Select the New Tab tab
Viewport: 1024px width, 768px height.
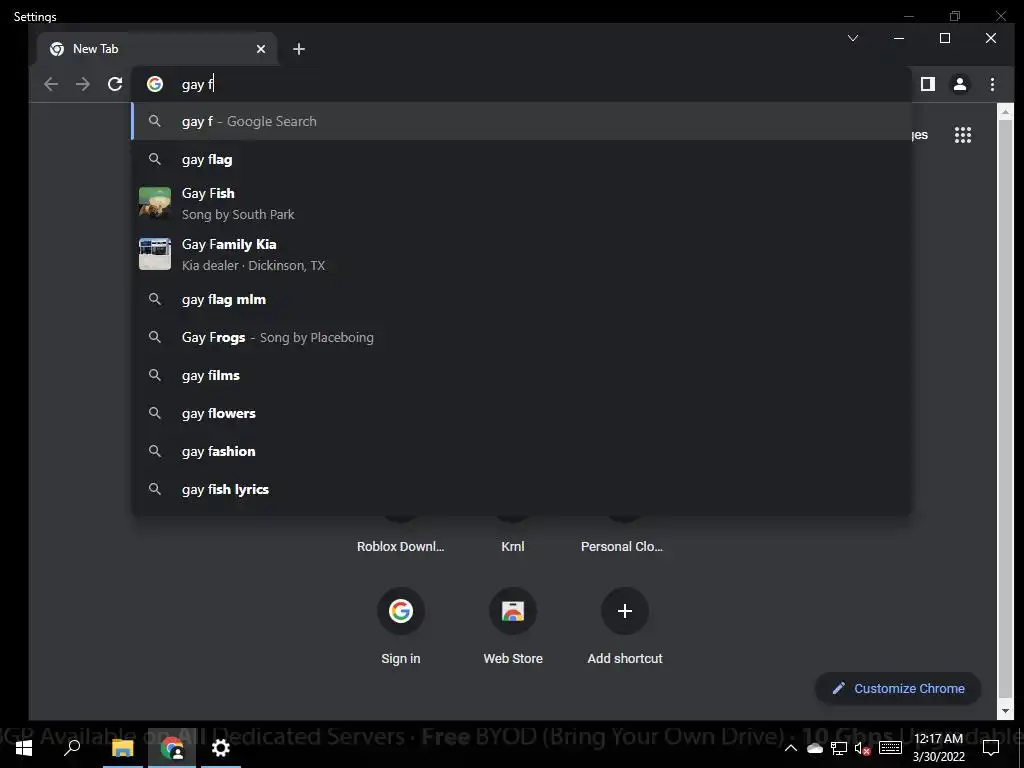159,49
